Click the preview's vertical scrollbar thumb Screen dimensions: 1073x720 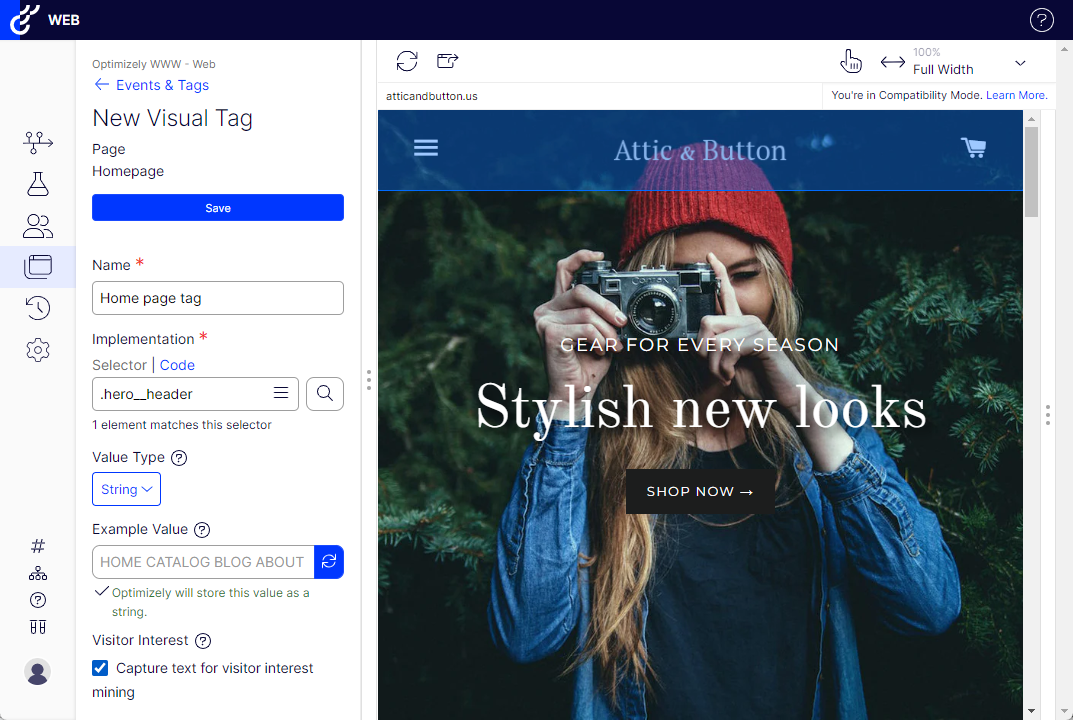click(1032, 170)
